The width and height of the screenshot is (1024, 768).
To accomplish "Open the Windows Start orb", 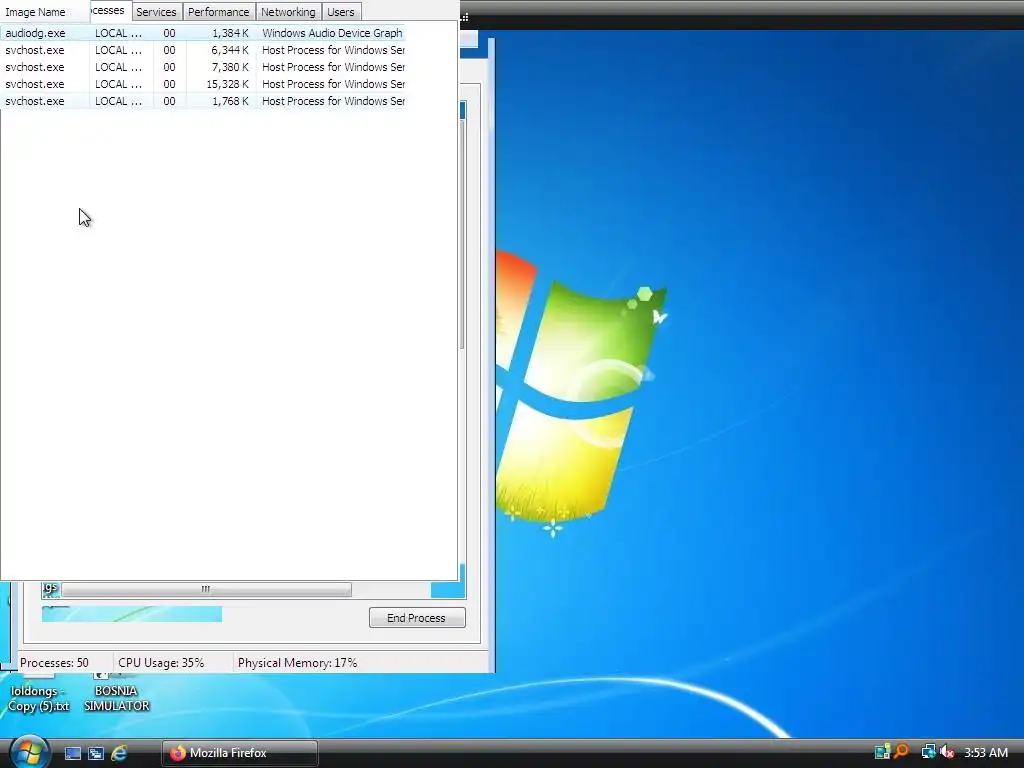I will point(29,752).
